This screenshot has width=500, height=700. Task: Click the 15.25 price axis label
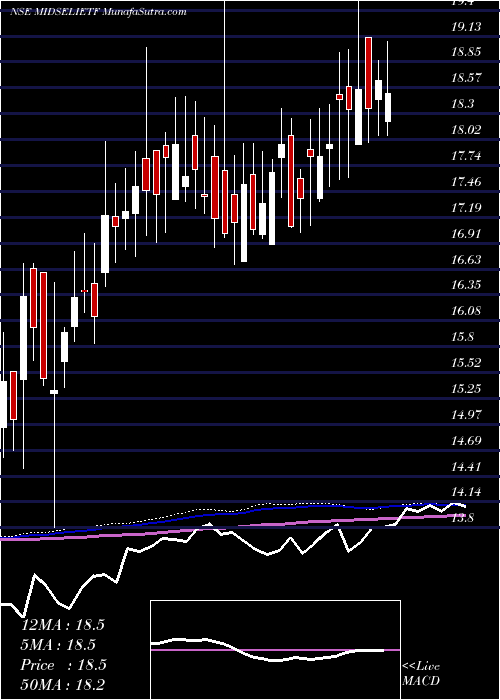click(467, 389)
